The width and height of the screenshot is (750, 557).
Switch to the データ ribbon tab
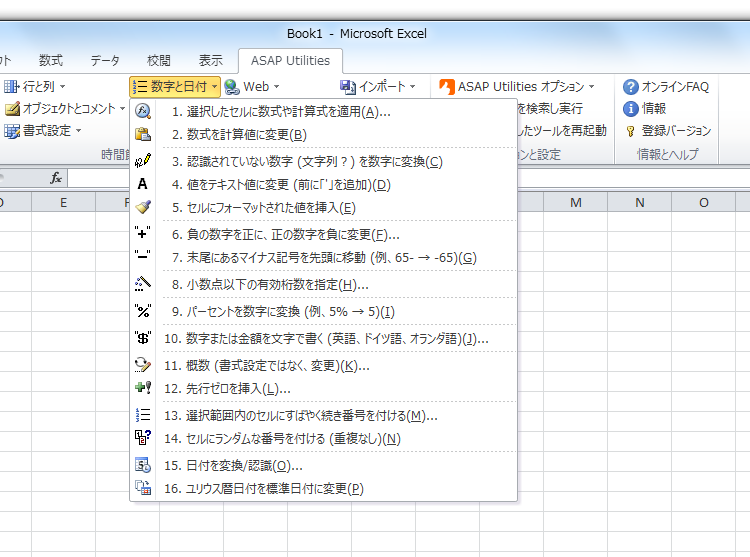(x=105, y=60)
